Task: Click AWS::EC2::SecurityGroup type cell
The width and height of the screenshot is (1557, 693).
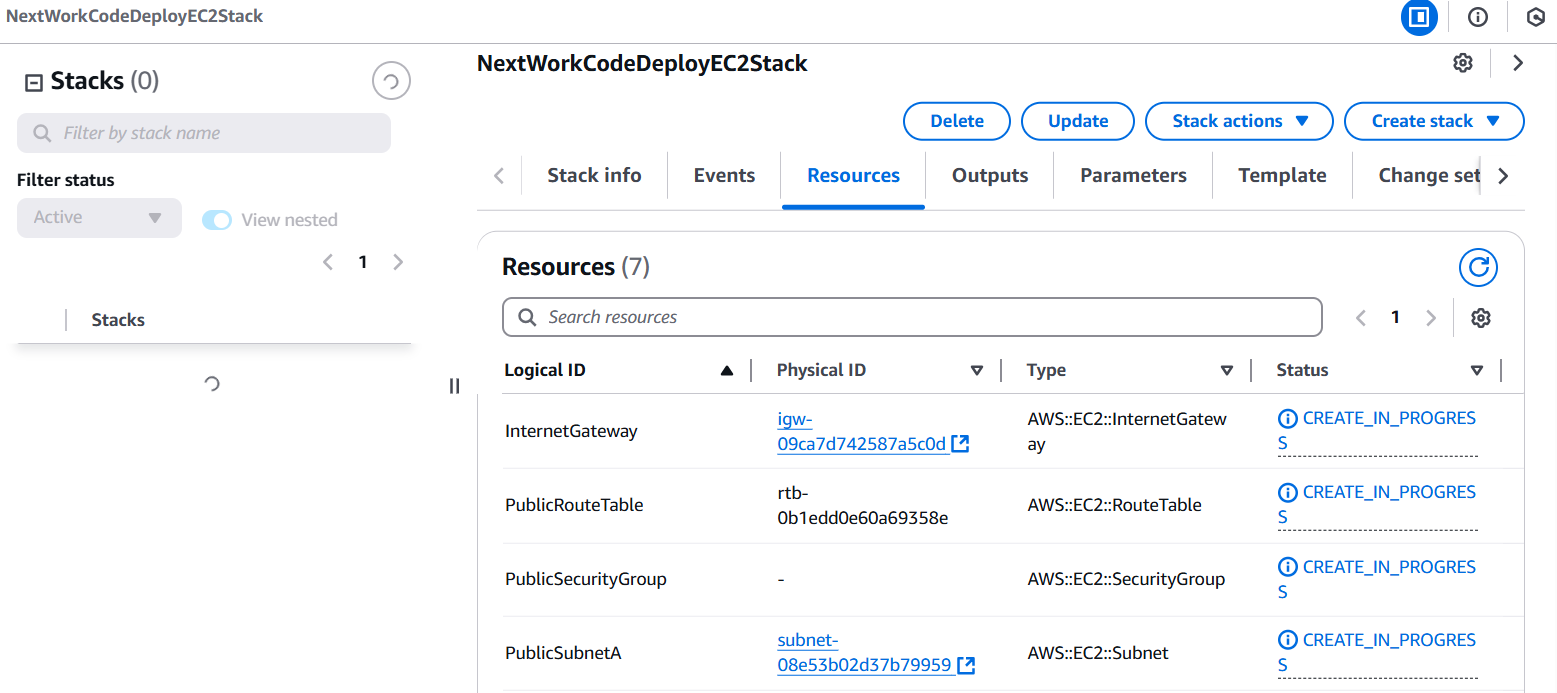Action: (x=1126, y=579)
